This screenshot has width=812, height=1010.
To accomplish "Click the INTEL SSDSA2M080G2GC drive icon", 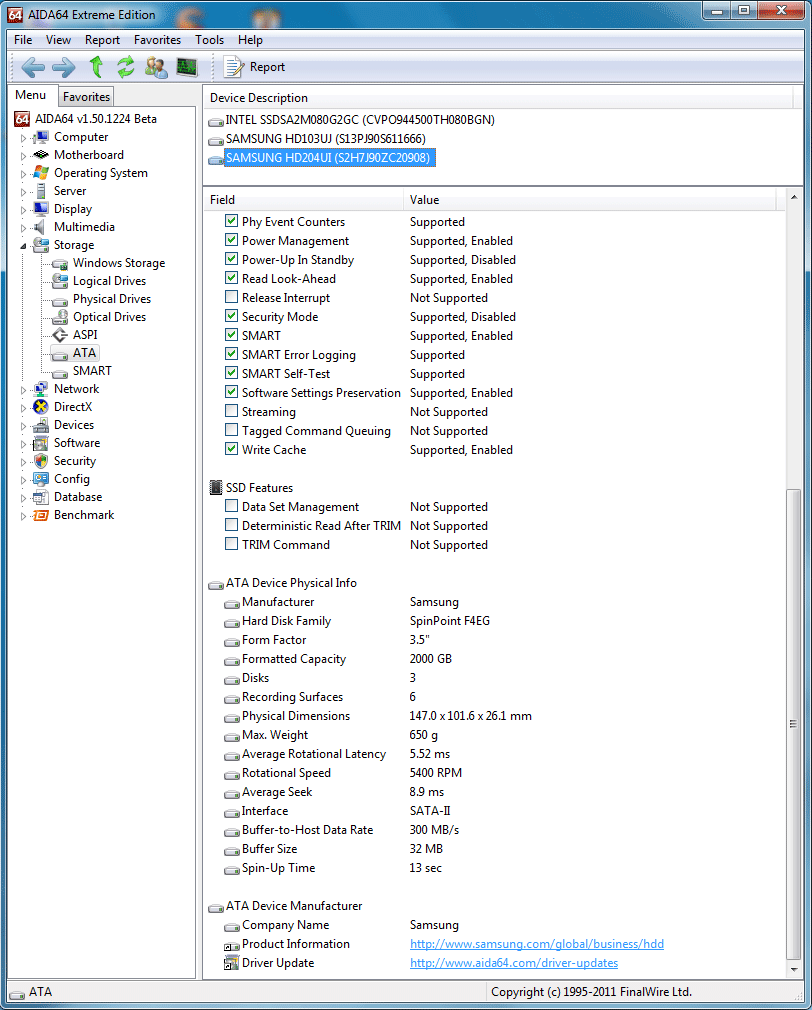I will (x=216, y=122).
